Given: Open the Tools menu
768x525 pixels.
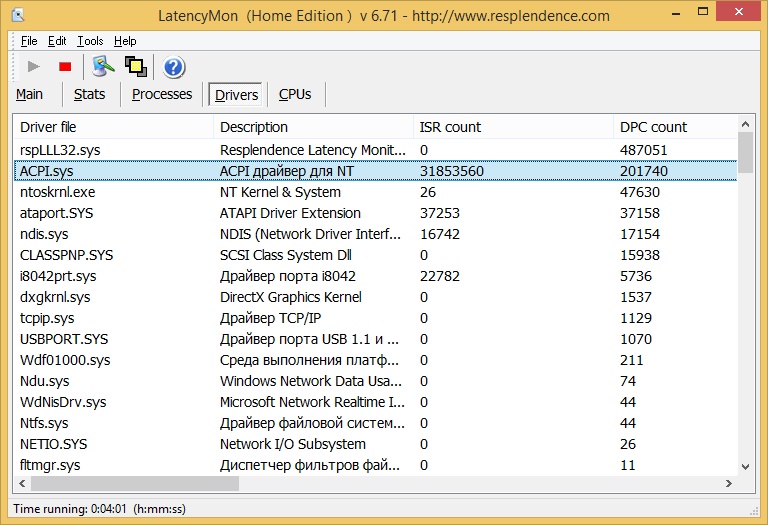Looking at the screenshot, I should [x=90, y=41].
